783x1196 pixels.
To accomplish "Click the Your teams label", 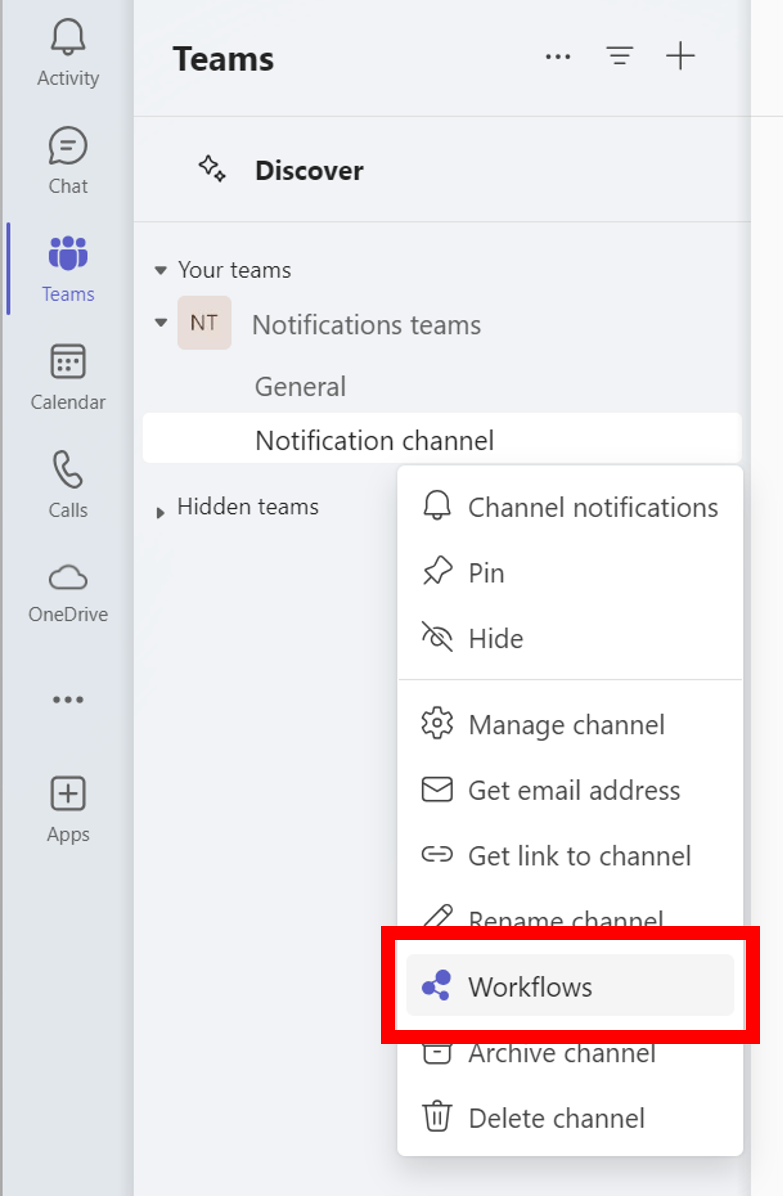I will (x=235, y=270).
